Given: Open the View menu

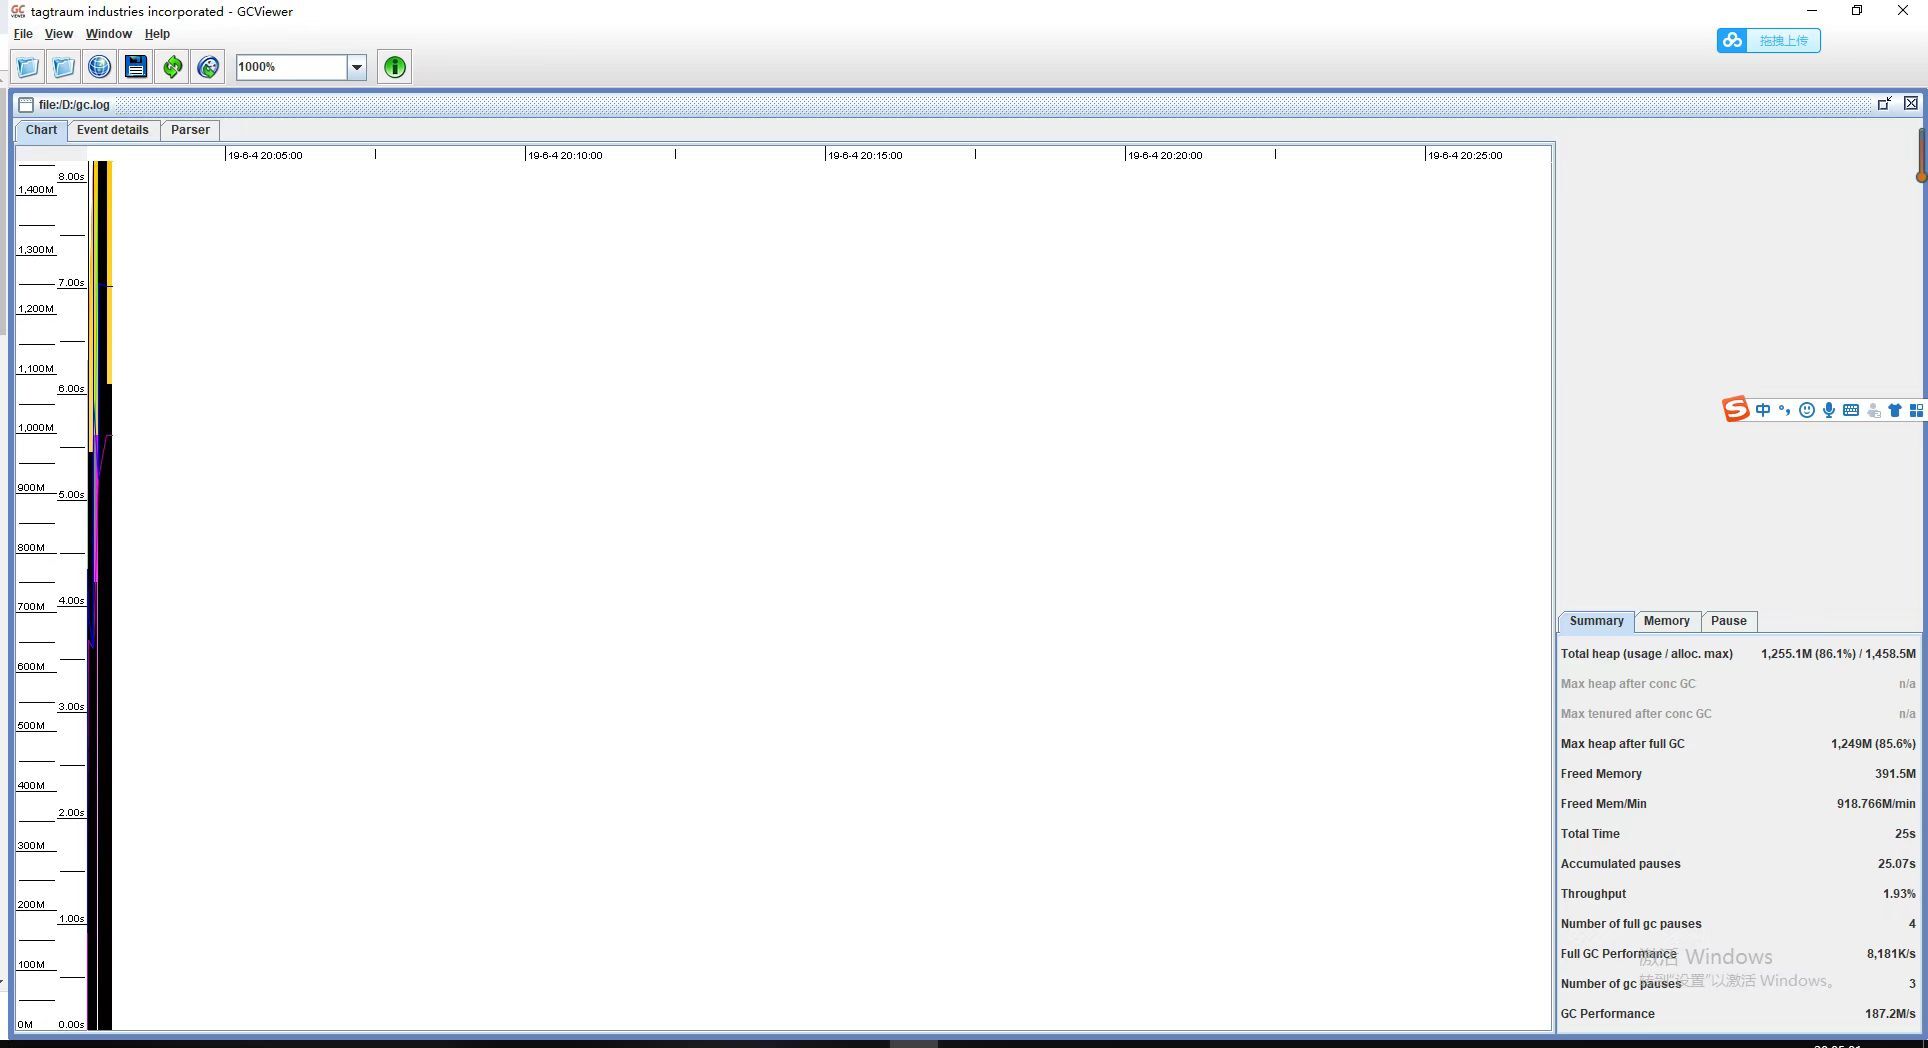Looking at the screenshot, I should (58, 34).
